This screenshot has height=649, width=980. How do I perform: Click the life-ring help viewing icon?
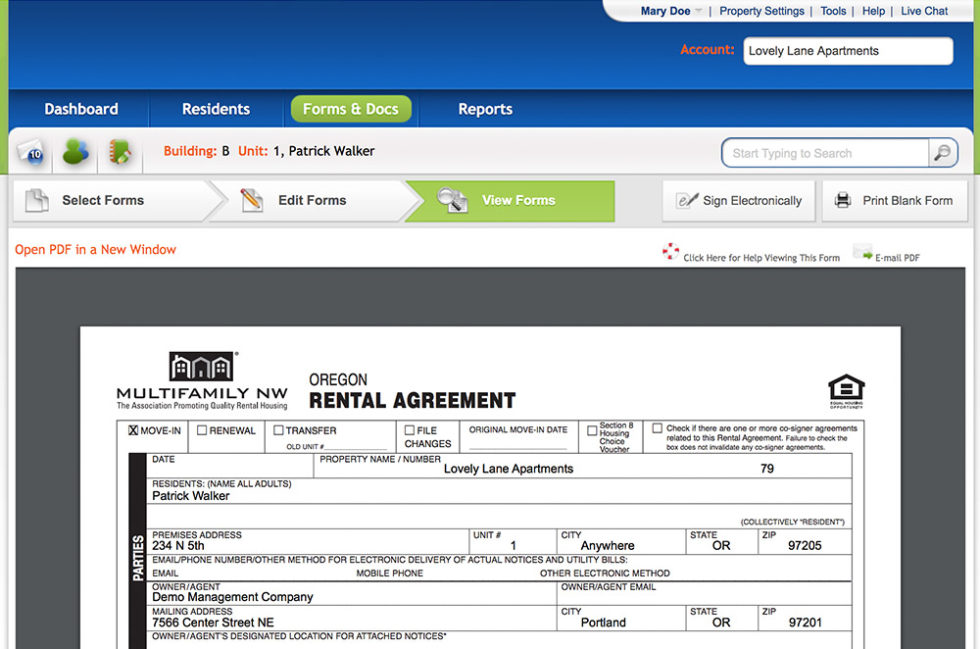point(670,252)
